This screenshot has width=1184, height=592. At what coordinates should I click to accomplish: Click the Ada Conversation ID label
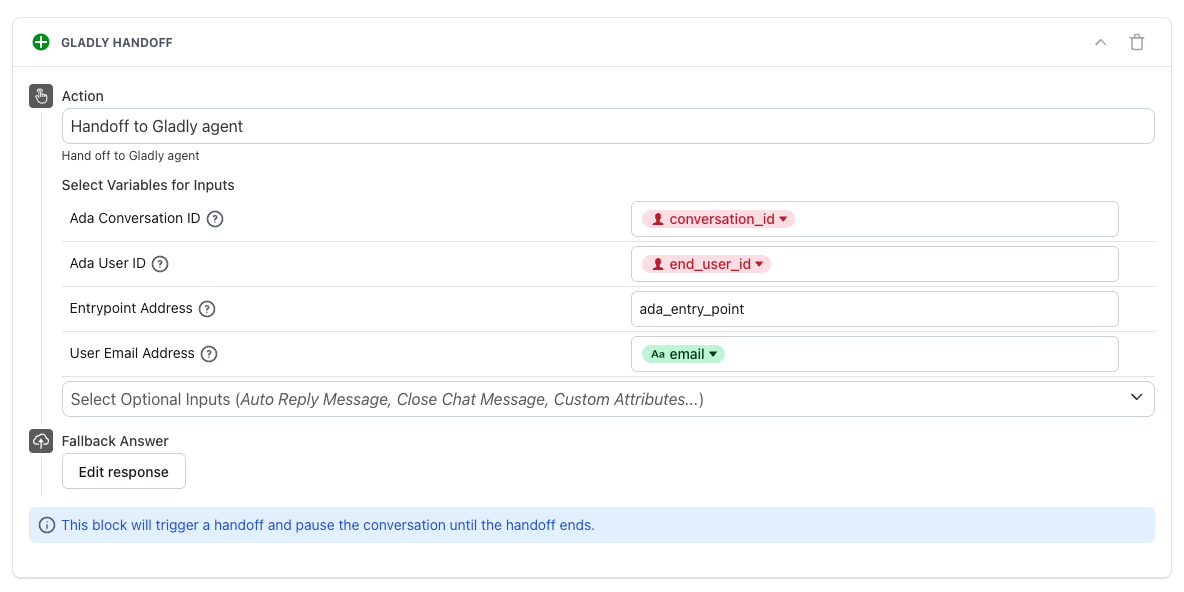tap(135, 219)
